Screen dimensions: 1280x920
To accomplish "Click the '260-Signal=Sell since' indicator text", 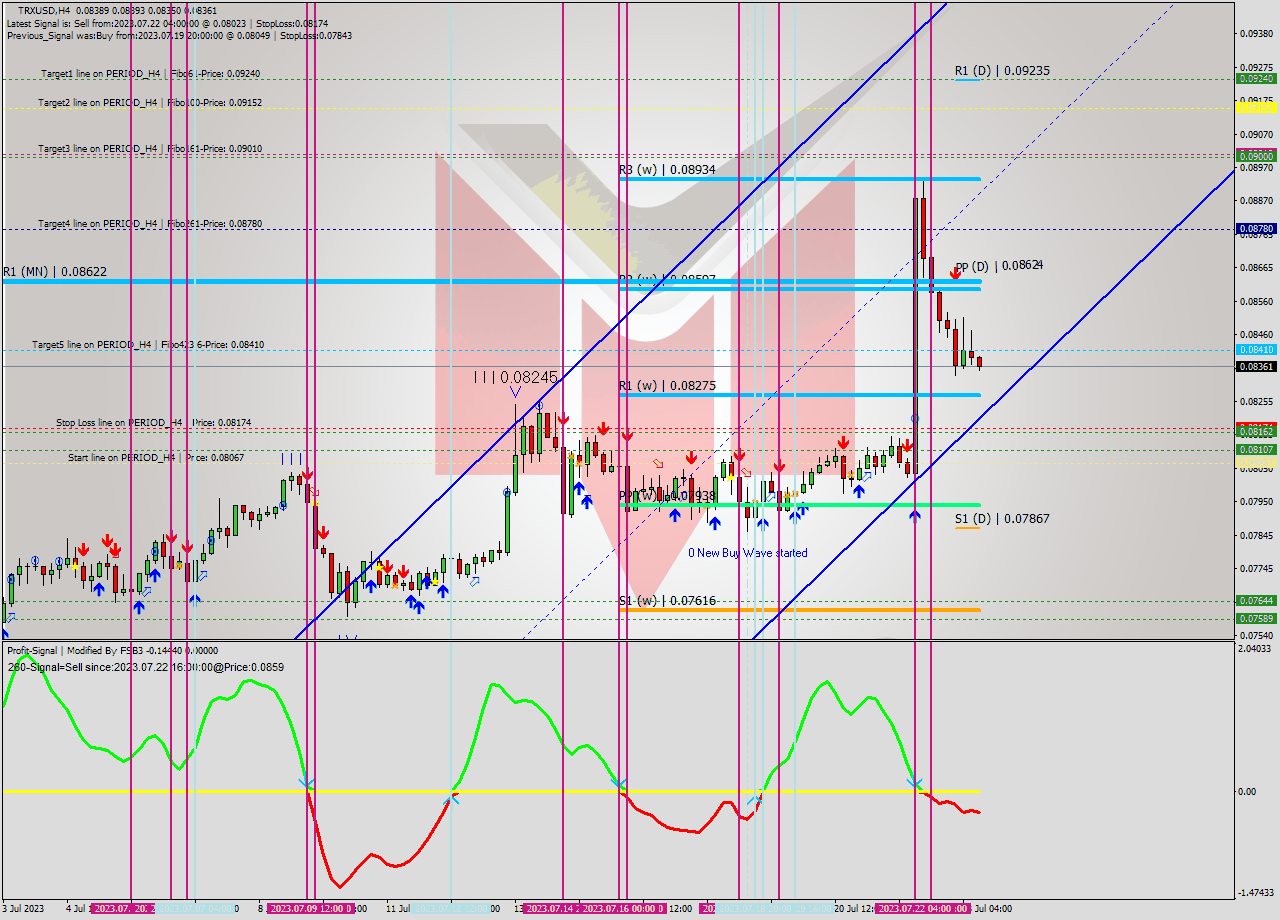I will tap(145, 667).
